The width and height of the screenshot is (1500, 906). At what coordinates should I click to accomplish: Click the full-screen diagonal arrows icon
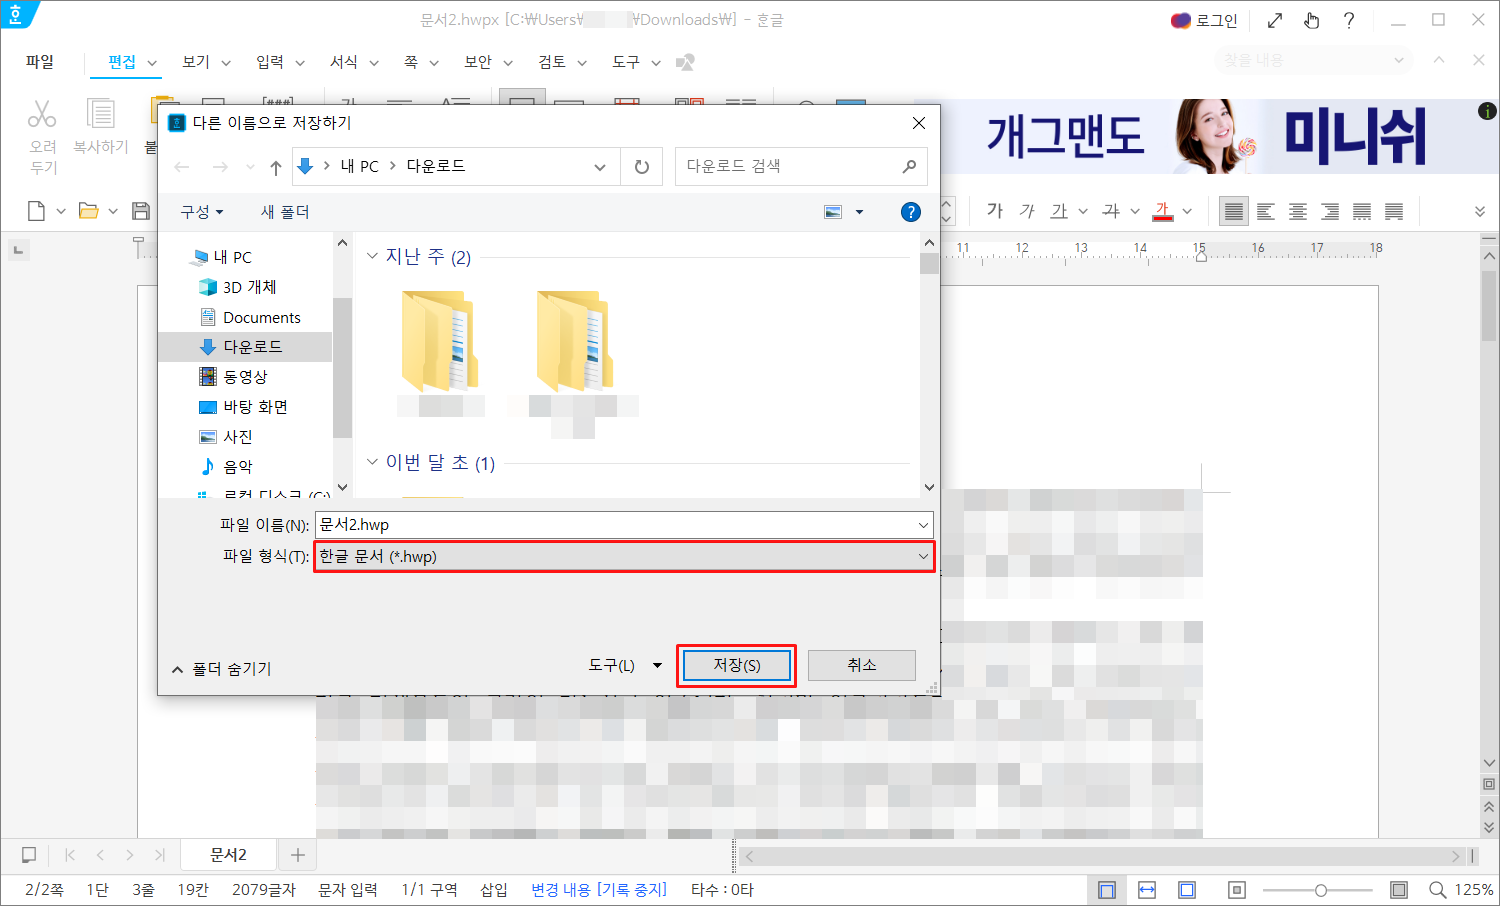point(1274,20)
